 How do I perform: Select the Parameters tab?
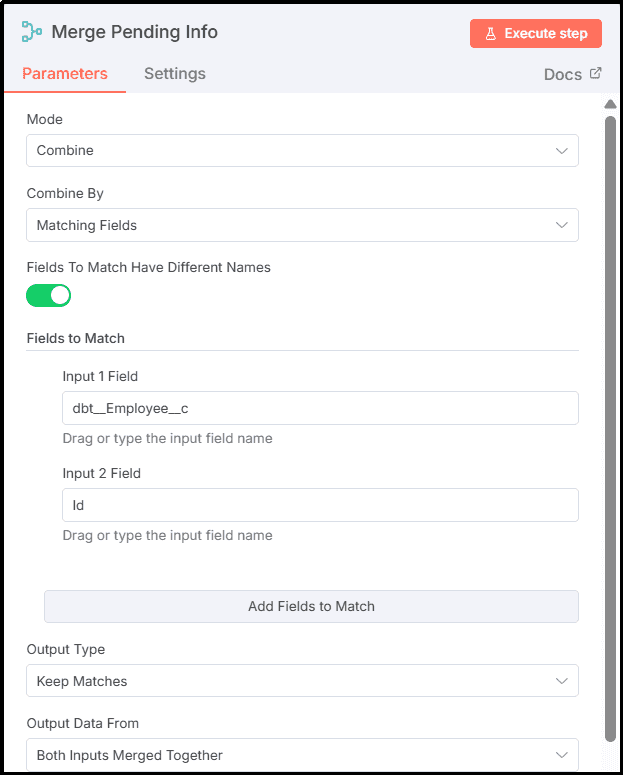coord(65,74)
